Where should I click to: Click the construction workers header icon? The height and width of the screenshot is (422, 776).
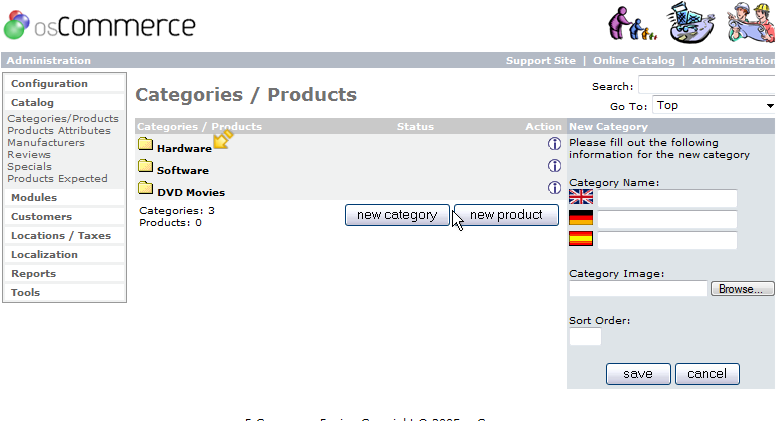click(x=750, y=22)
